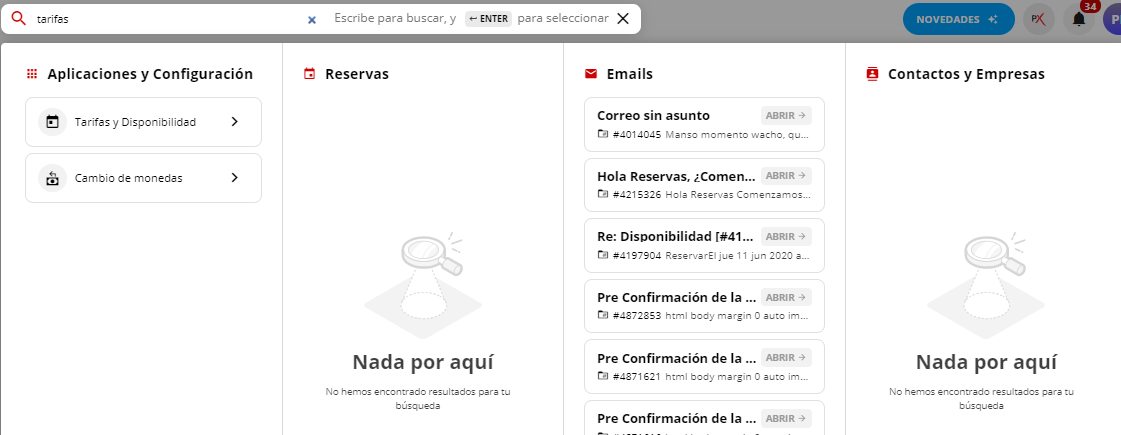Viewport: 1121px width, 435px height.
Task: Click the Novedades button
Action: pos(957,19)
